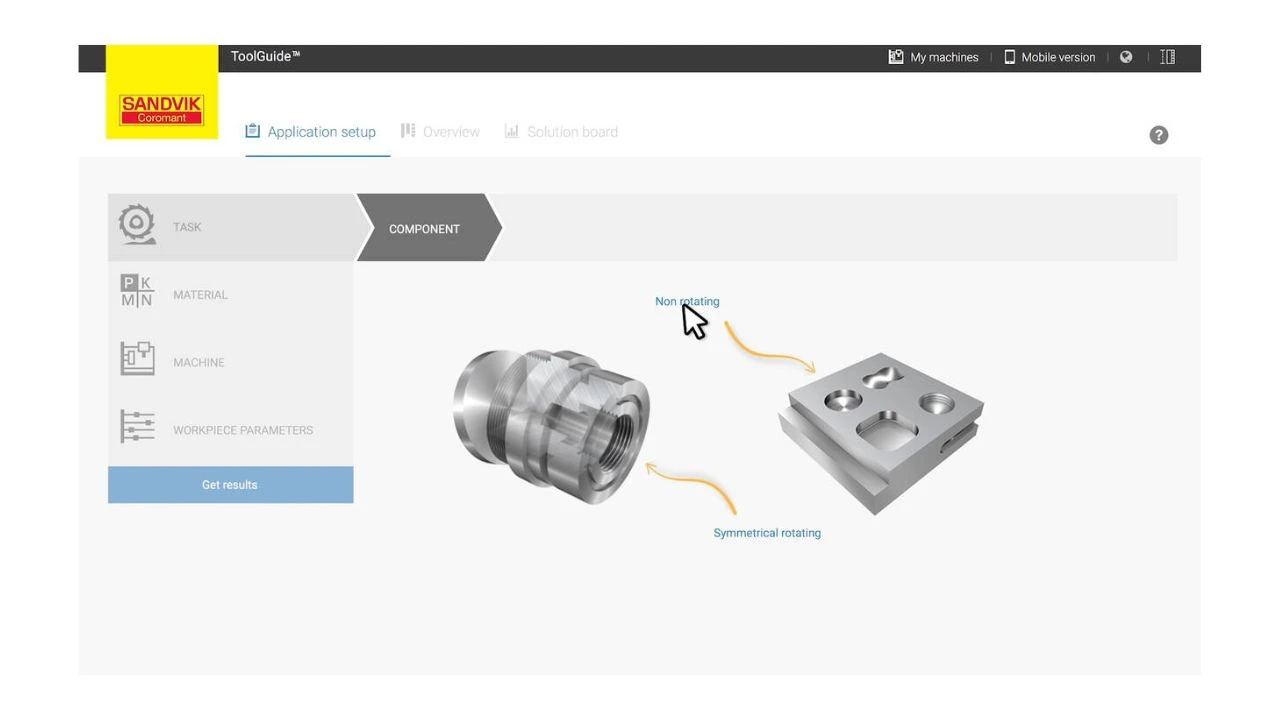Click the ruler units icon in top bar
1280x720 pixels.
pos(1167,57)
